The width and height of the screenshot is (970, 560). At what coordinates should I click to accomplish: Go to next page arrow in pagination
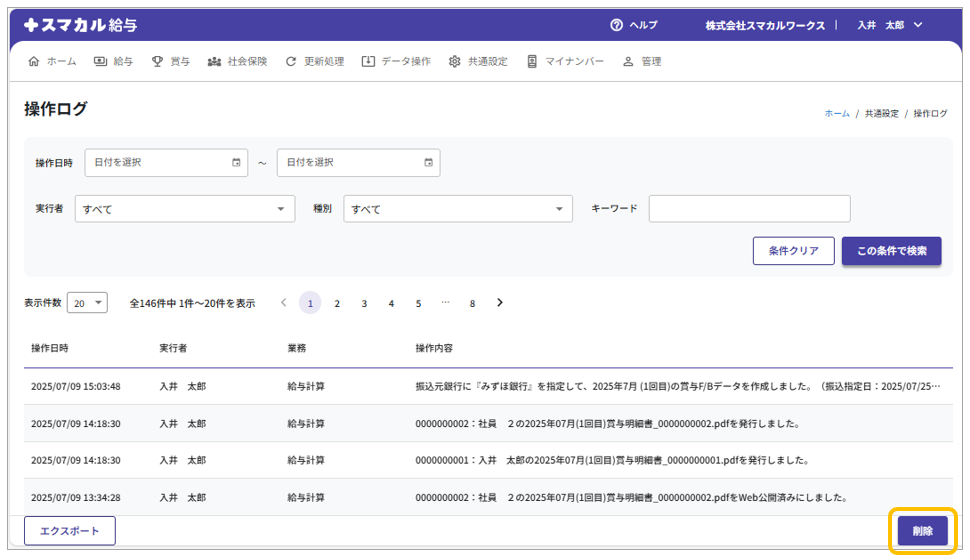(500, 303)
